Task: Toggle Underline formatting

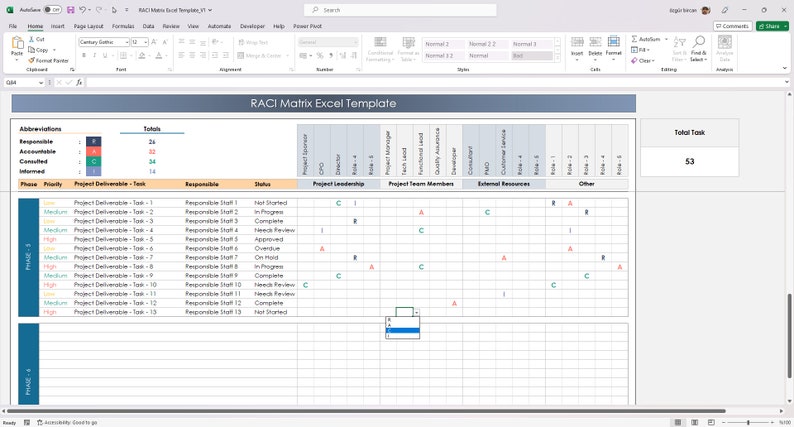Action: pos(105,55)
